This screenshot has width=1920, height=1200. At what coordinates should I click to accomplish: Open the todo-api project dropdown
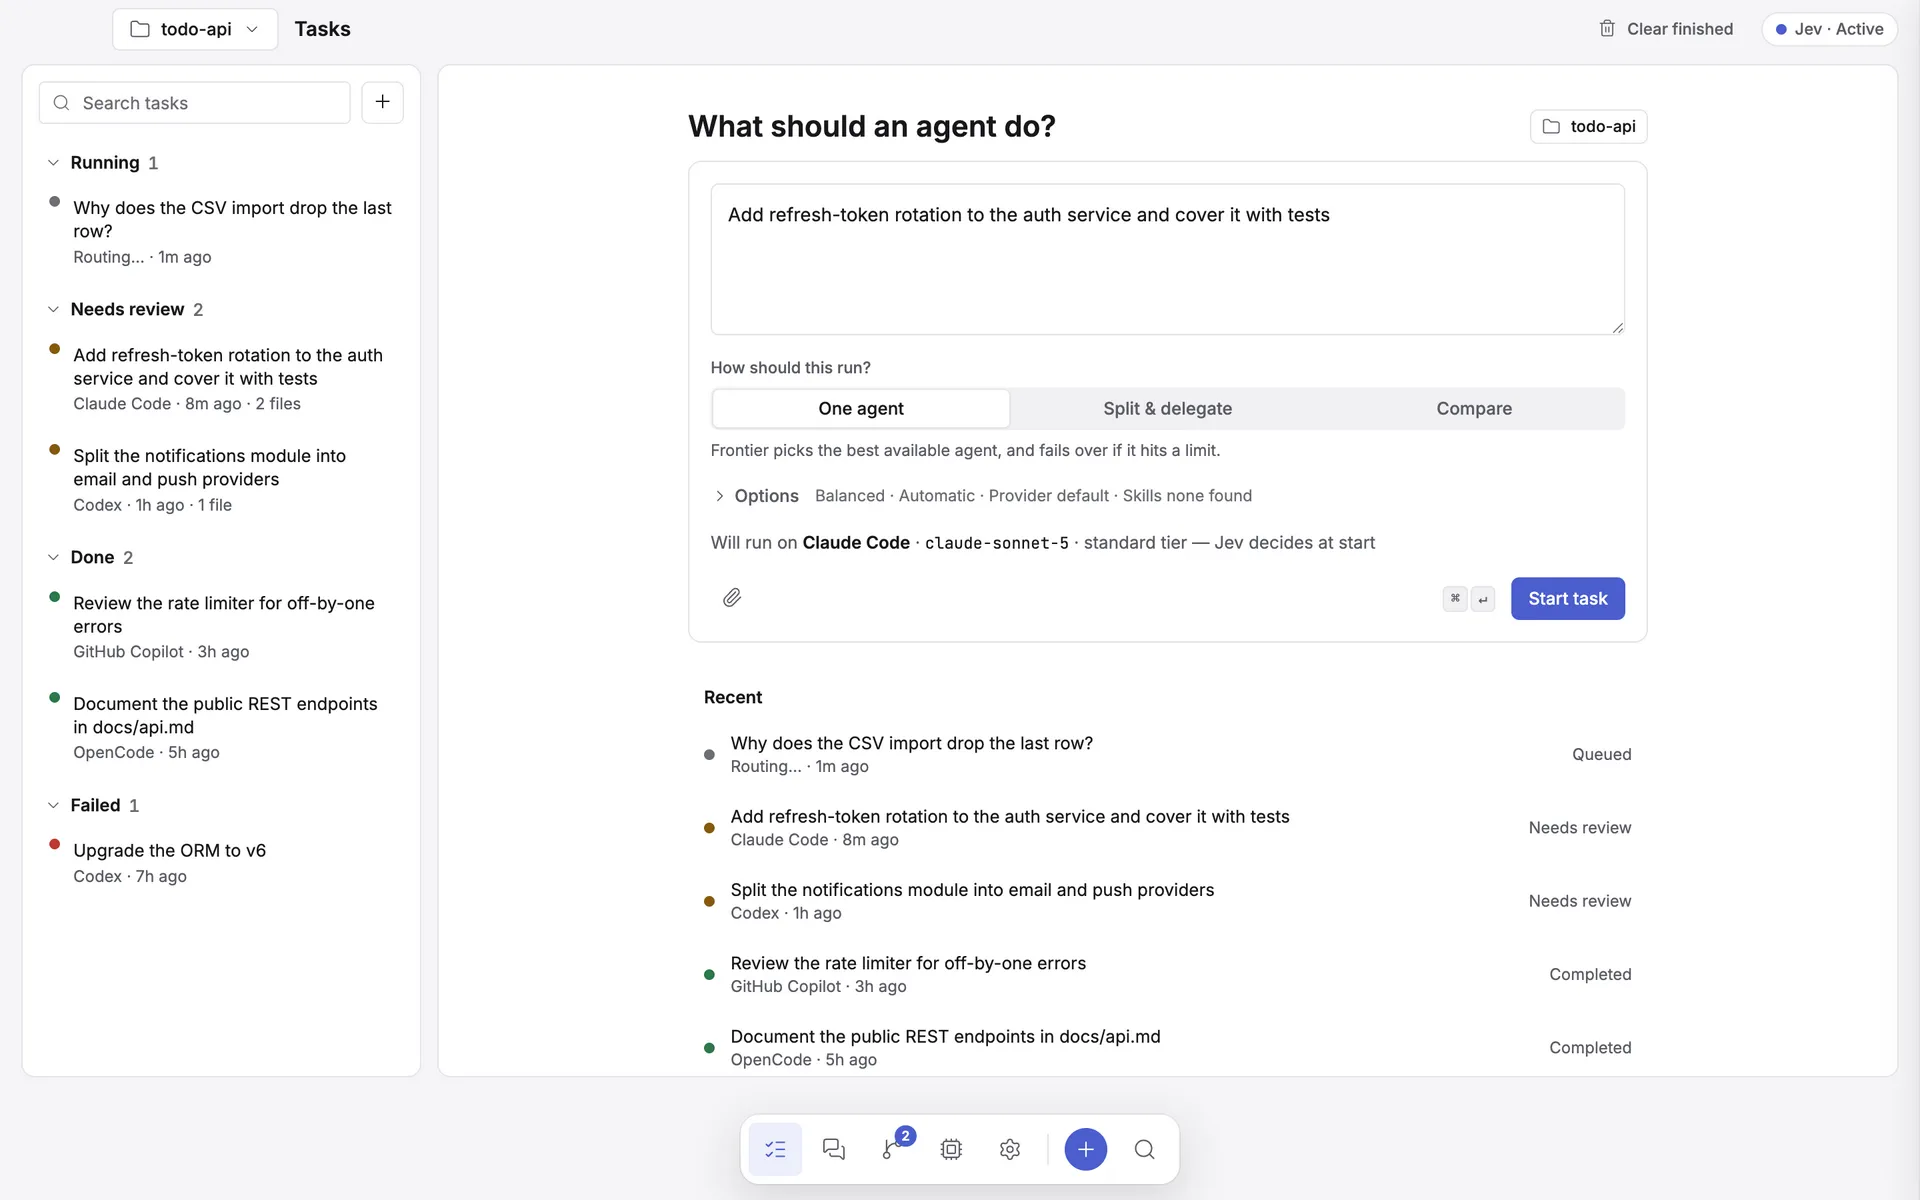[195, 29]
